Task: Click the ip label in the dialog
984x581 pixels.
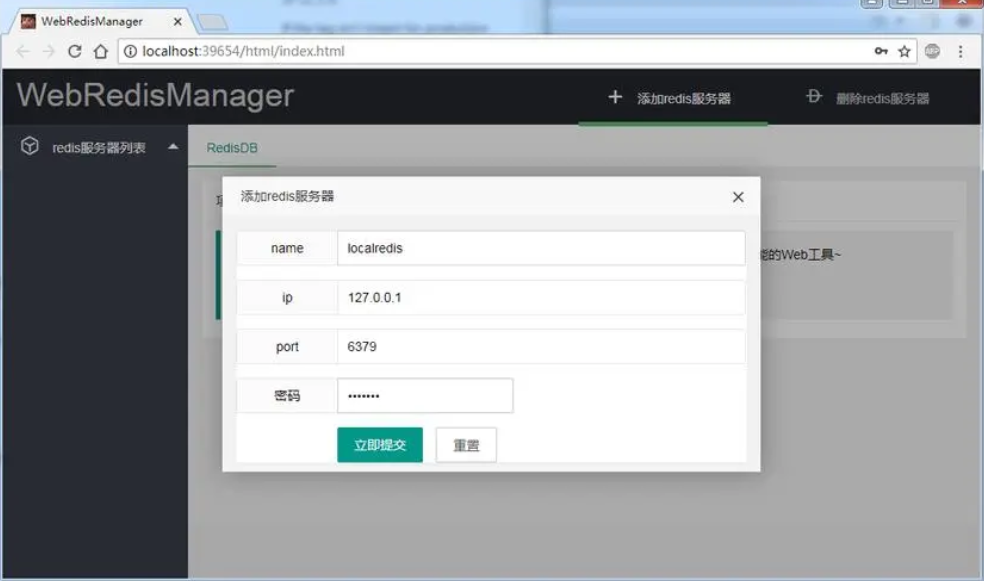Action: [x=287, y=297]
